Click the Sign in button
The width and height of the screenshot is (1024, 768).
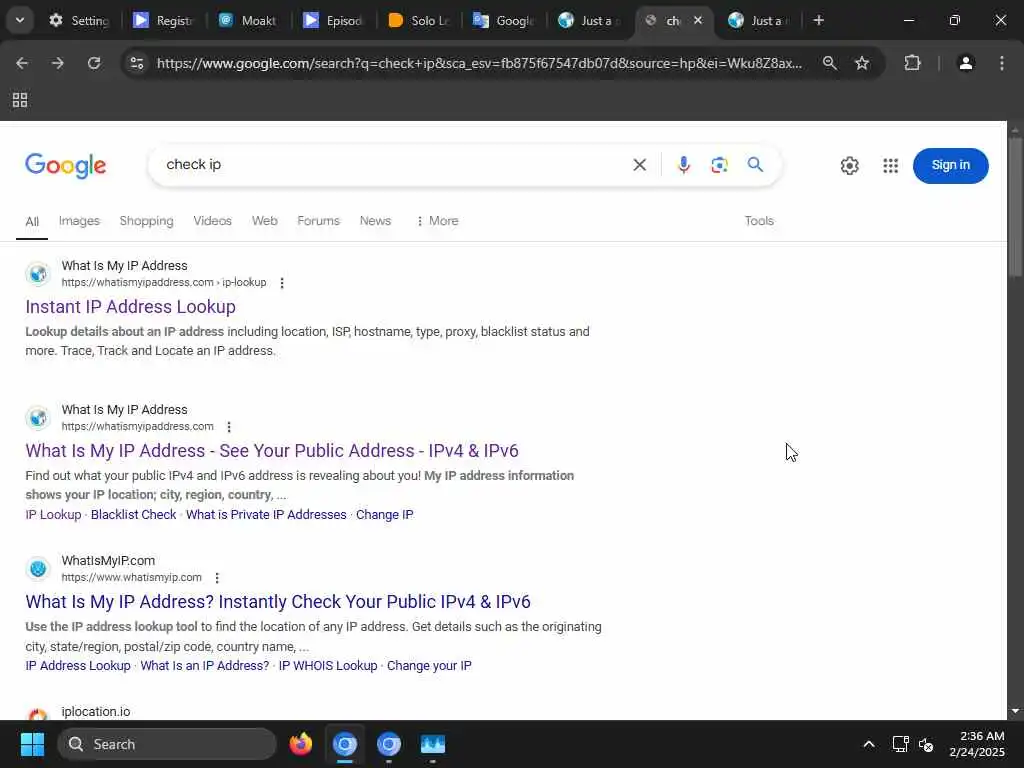click(950, 165)
